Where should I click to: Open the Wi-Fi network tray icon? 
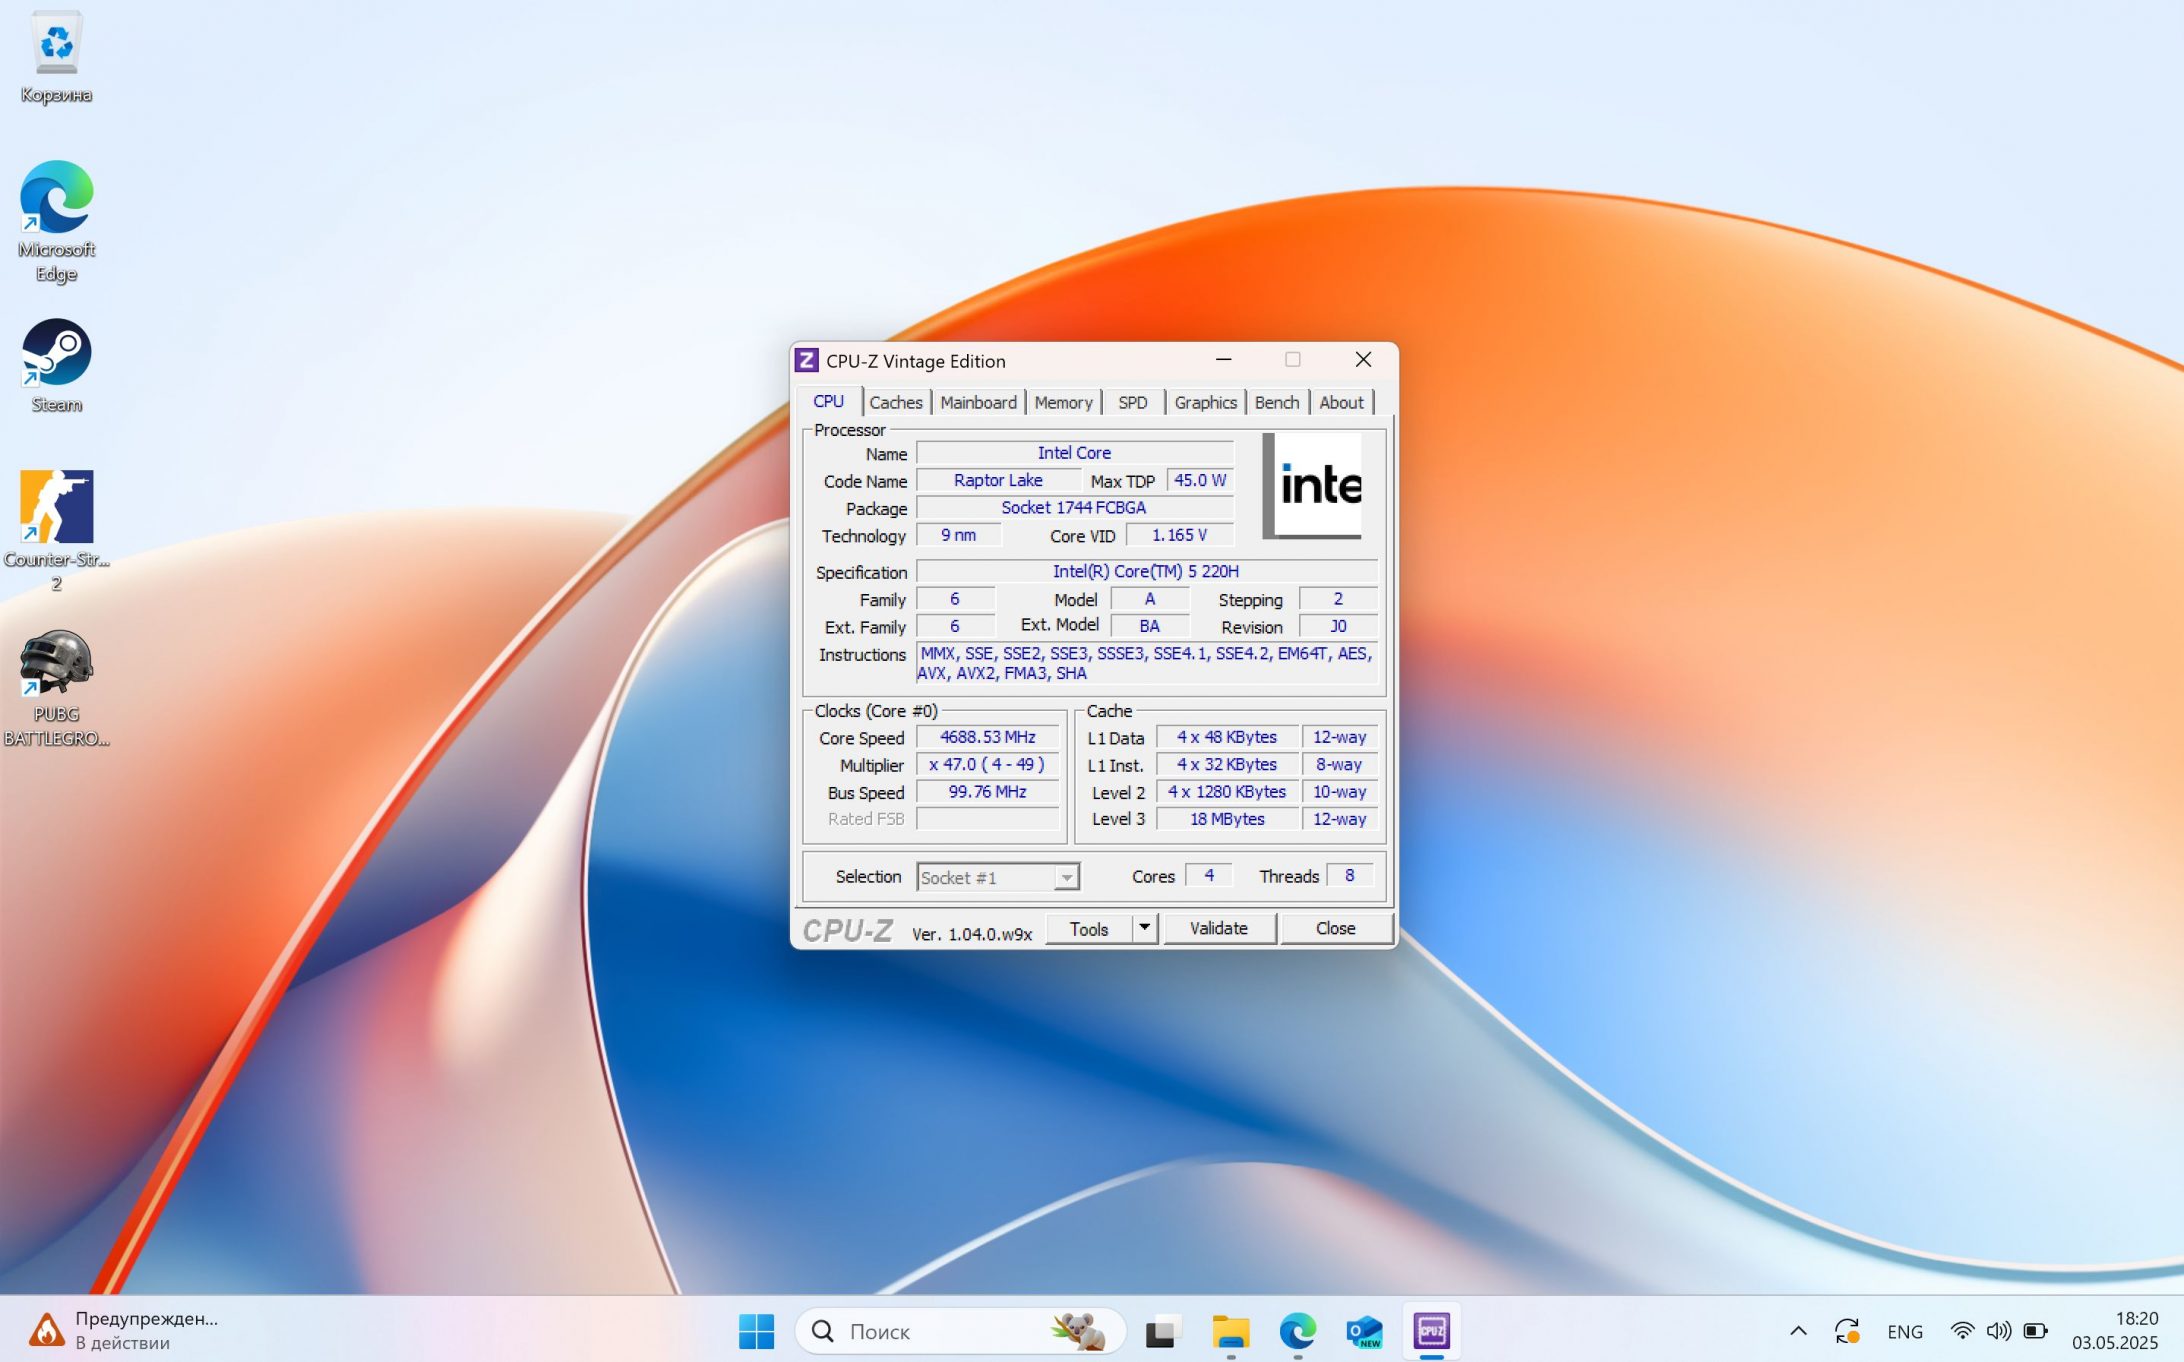pos(1962,1331)
